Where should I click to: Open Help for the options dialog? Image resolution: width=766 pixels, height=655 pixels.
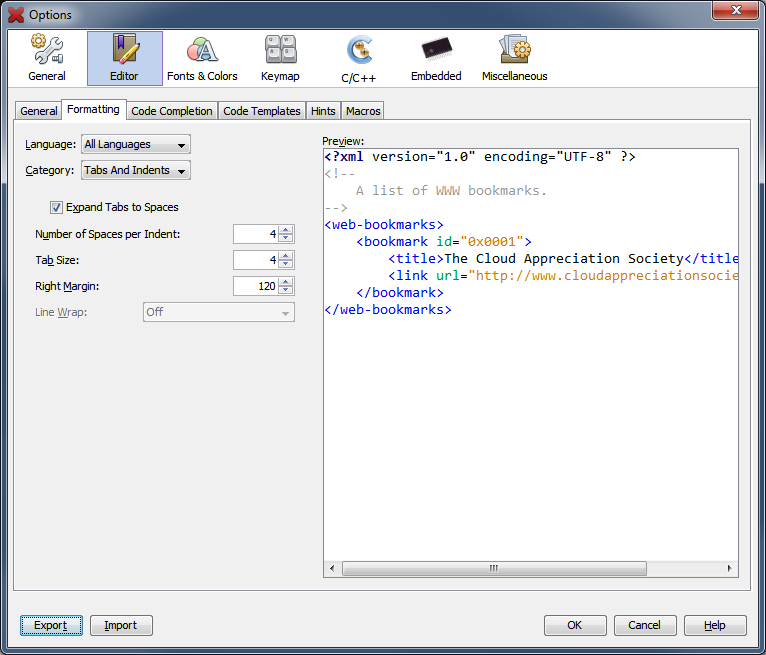(715, 625)
